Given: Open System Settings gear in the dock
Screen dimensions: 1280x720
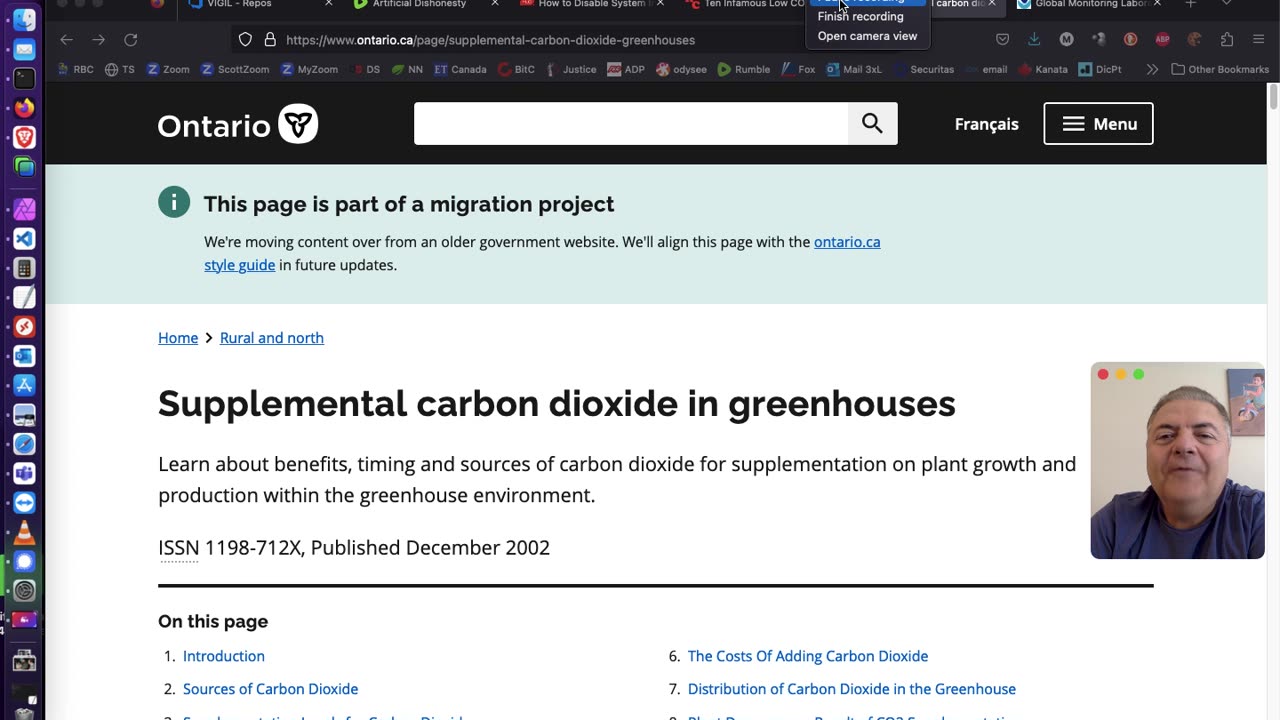Looking at the screenshot, I should tap(24, 591).
